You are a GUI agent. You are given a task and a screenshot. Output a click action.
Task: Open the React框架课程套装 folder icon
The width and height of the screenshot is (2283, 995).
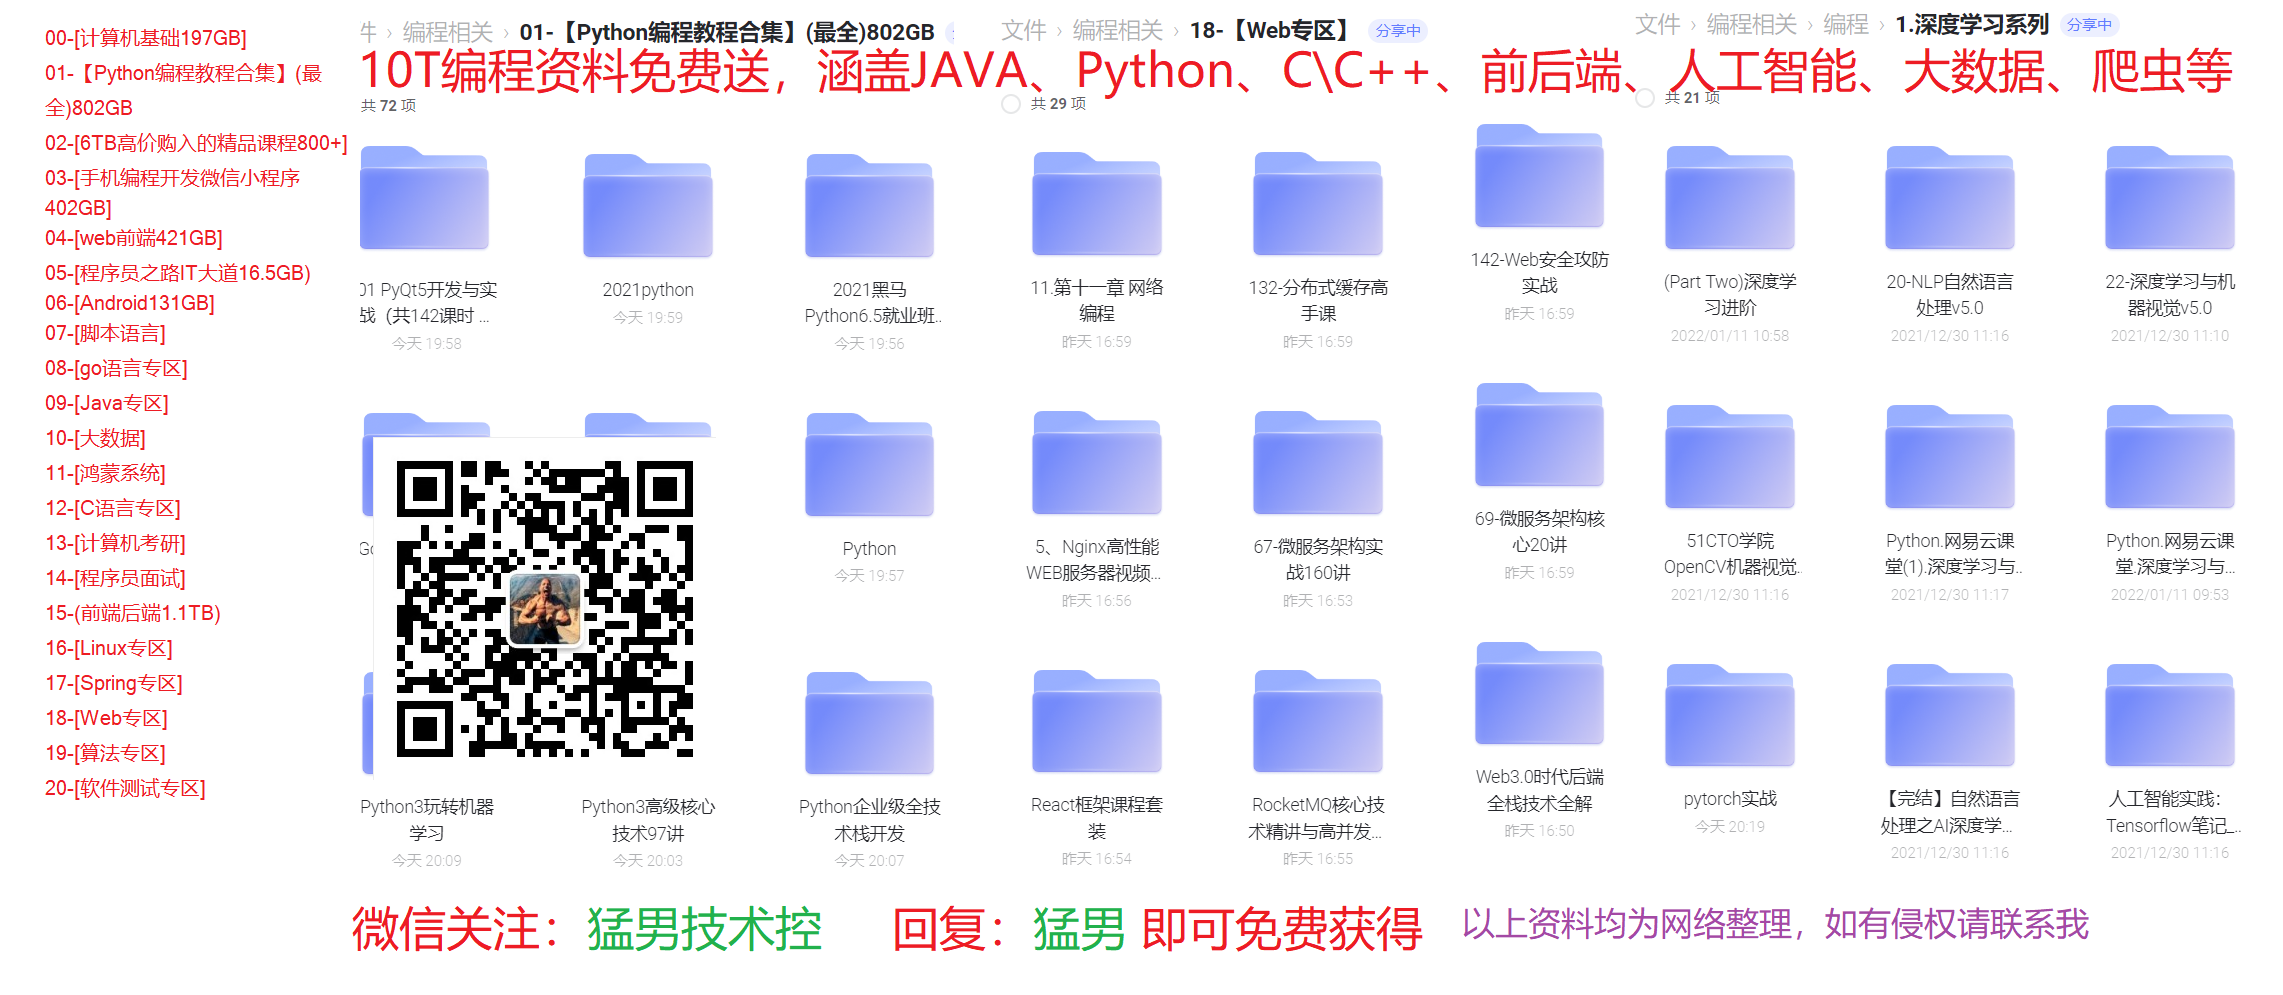(x=1097, y=722)
